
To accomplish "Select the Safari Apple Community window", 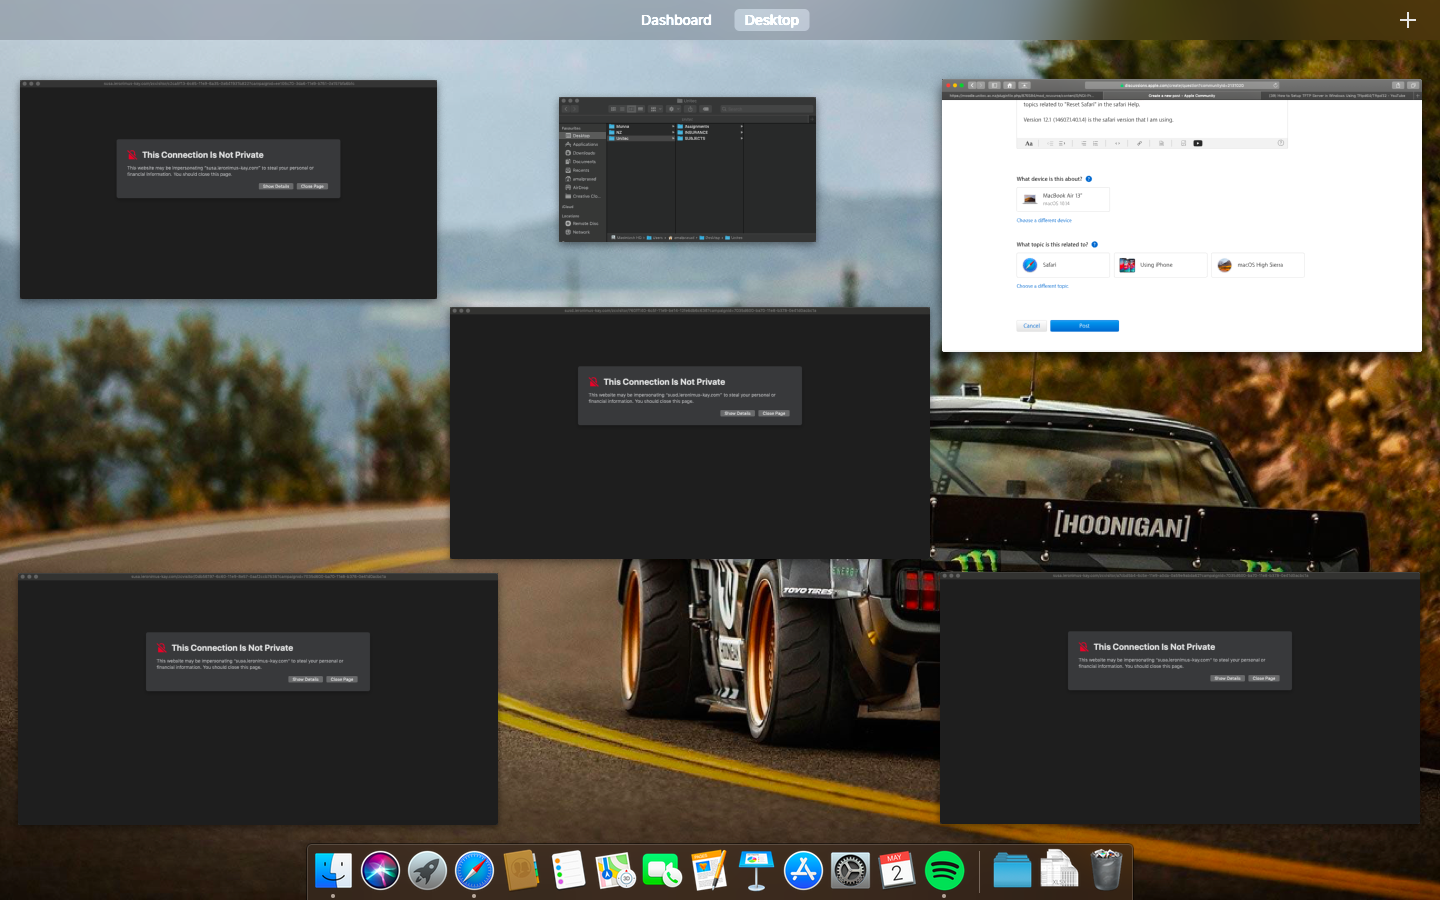I will (1181, 216).
